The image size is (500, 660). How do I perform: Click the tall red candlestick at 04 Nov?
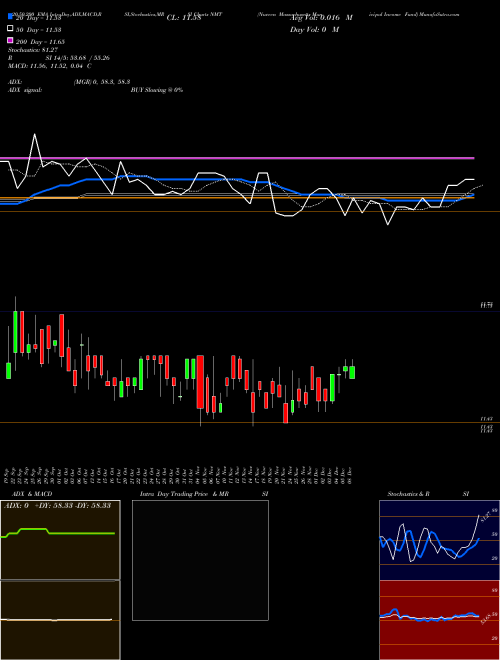coord(200,382)
